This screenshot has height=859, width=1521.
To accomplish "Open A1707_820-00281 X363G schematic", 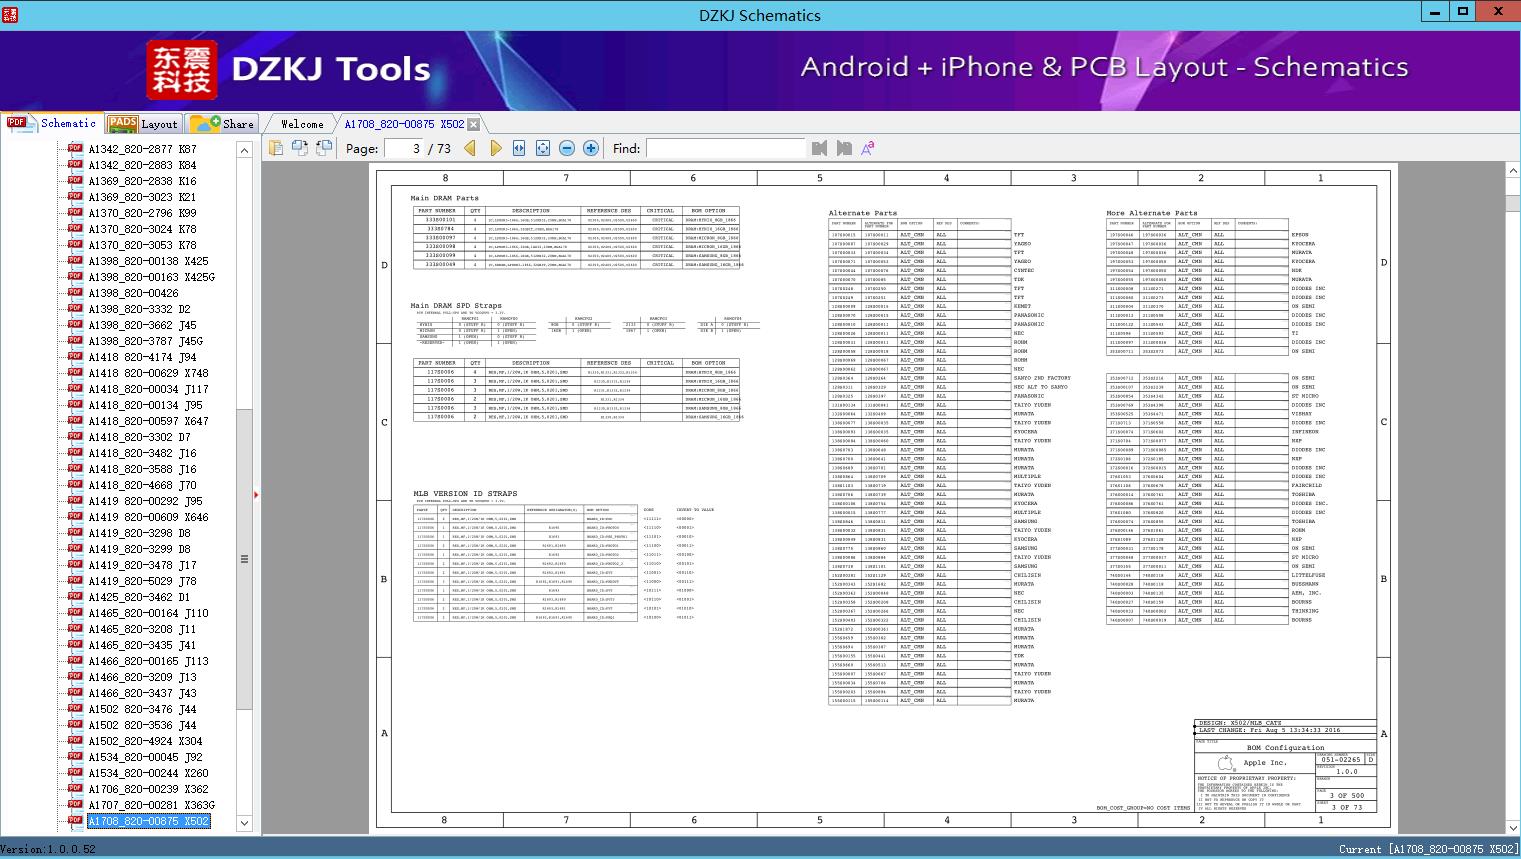I will click(151, 805).
